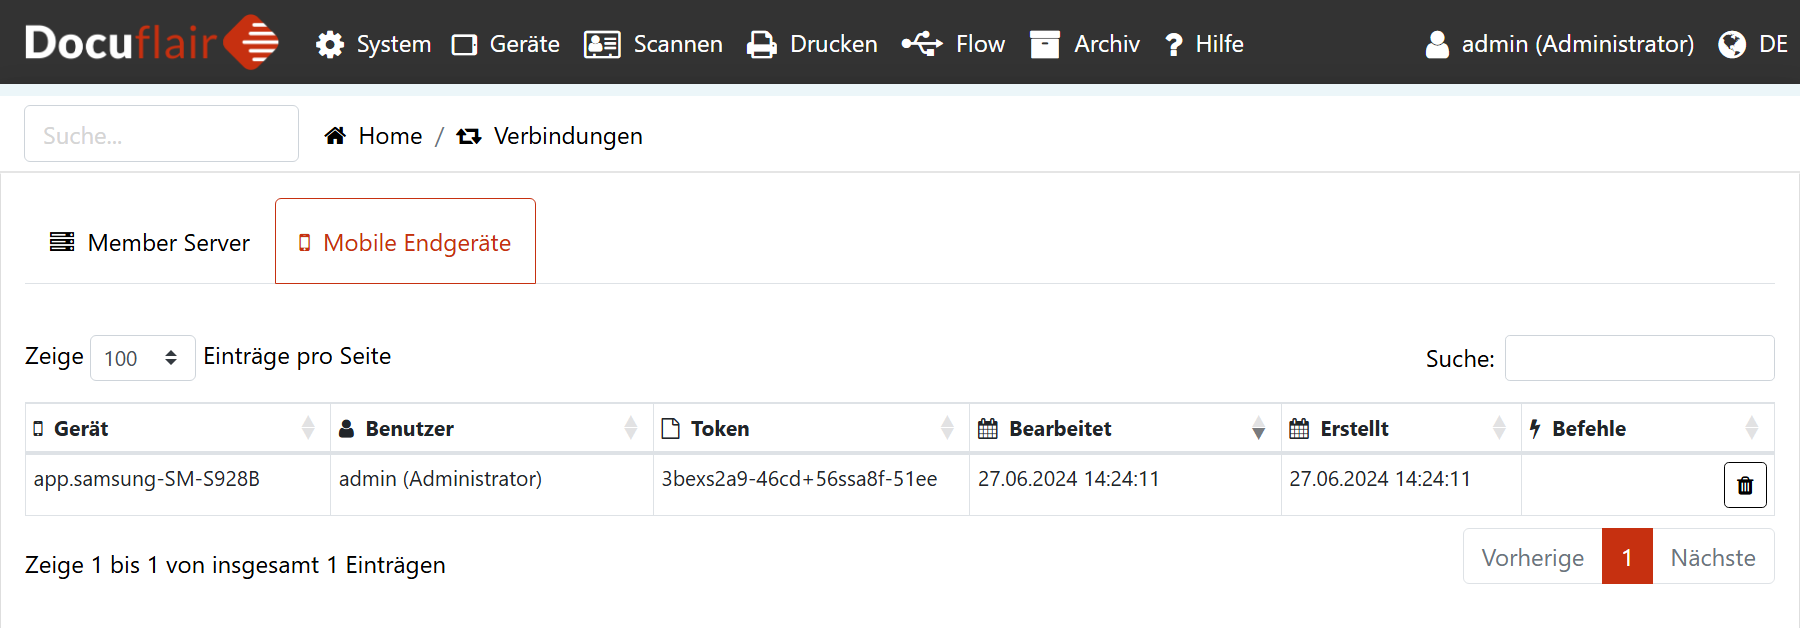Click the server icon on Member Server tab
This screenshot has height=628, width=1800.
(62, 242)
